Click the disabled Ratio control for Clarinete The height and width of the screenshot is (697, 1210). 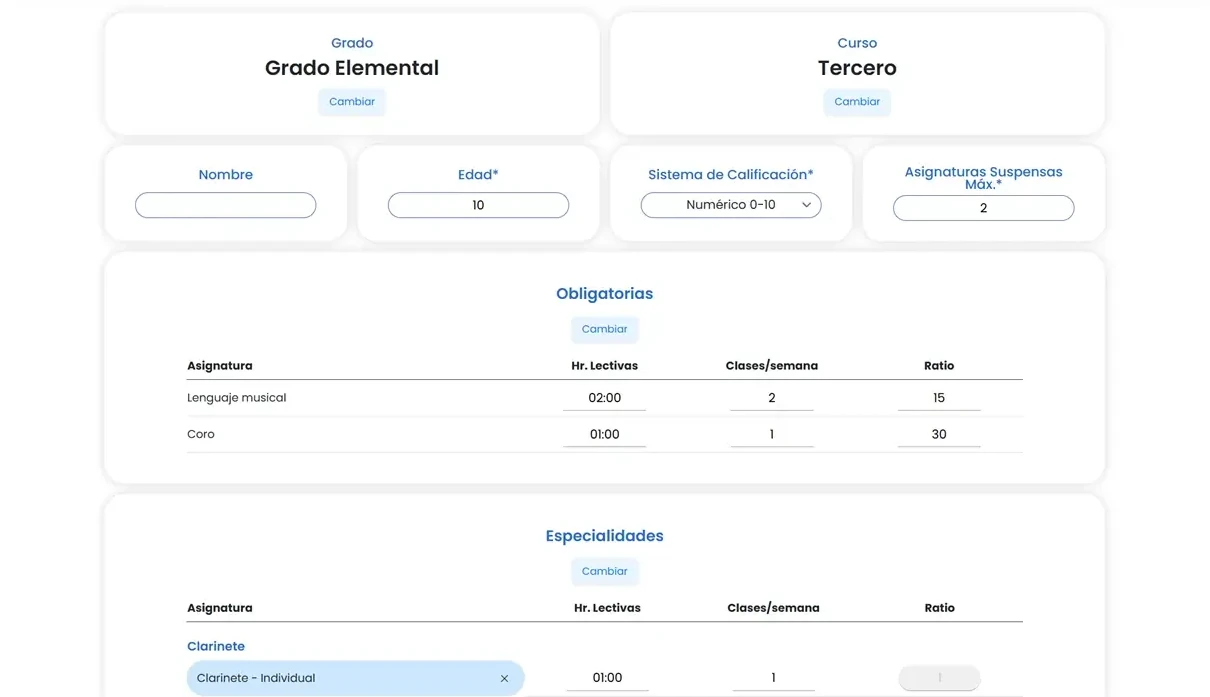tap(938, 677)
